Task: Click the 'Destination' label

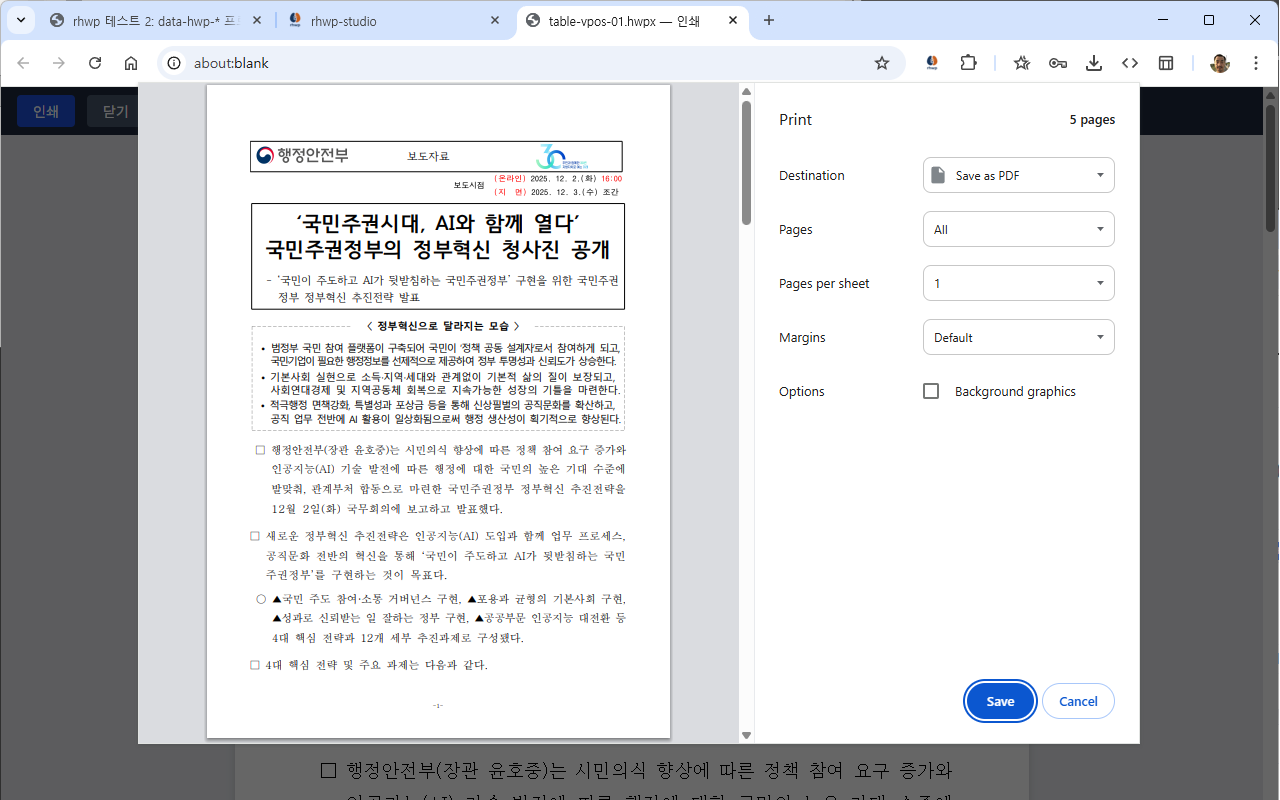Action: pos(812,175)
